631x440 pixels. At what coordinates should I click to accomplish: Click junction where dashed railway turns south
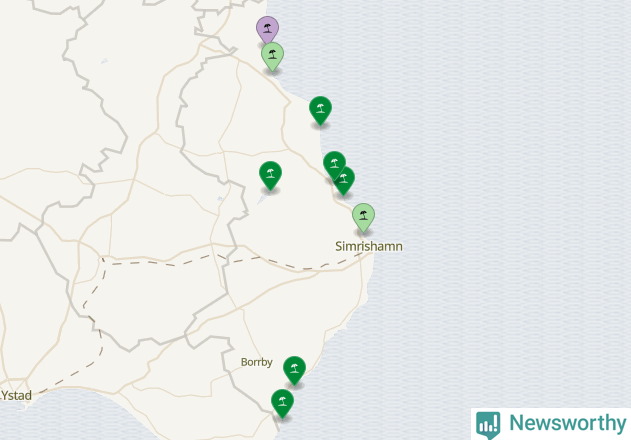coord(103,261)
